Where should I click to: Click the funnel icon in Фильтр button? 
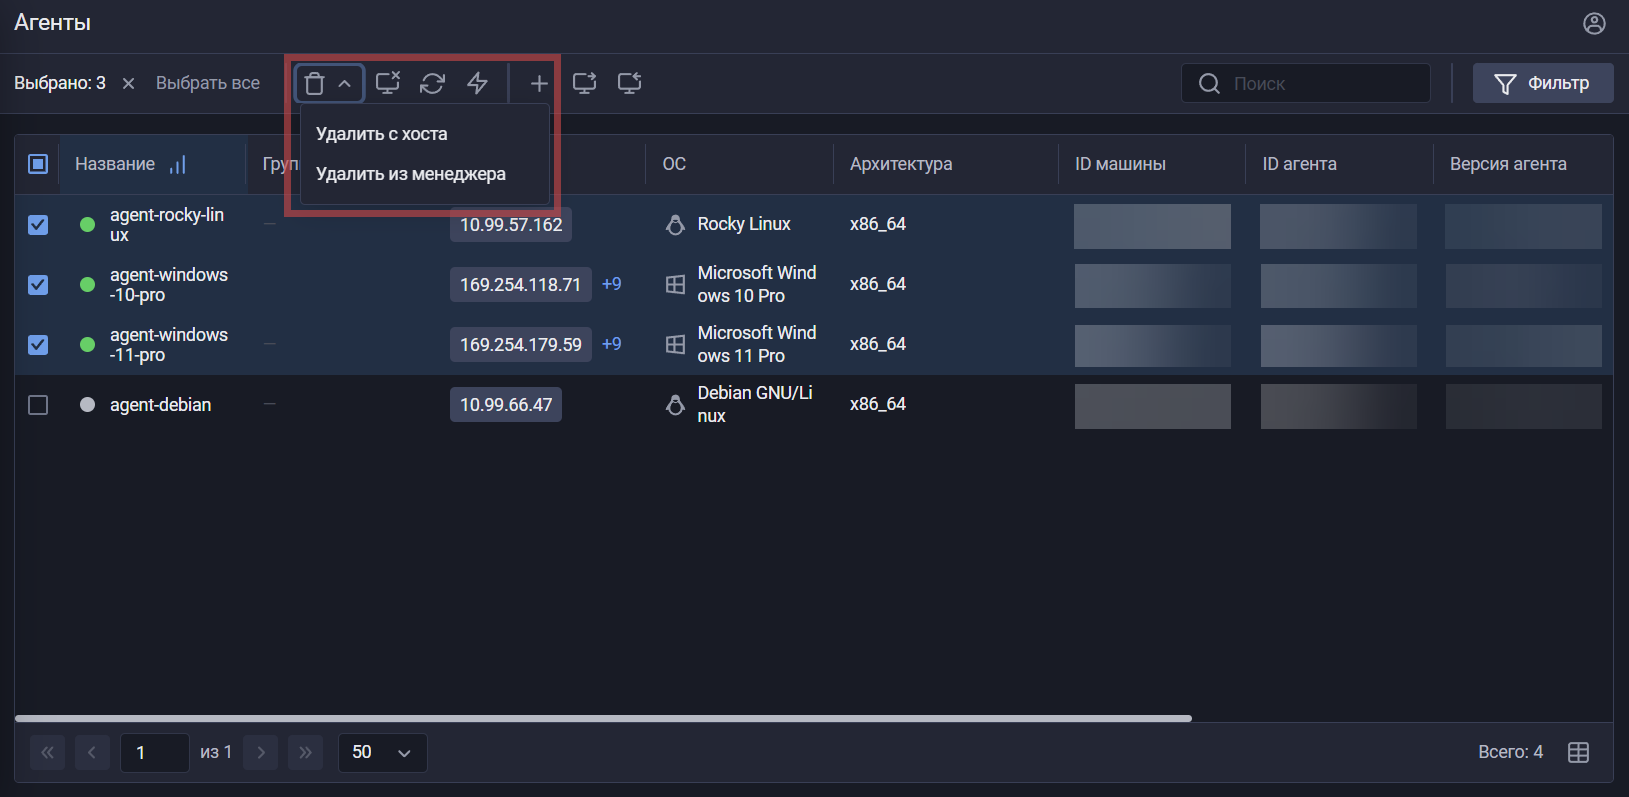[x=1505, y=84]
